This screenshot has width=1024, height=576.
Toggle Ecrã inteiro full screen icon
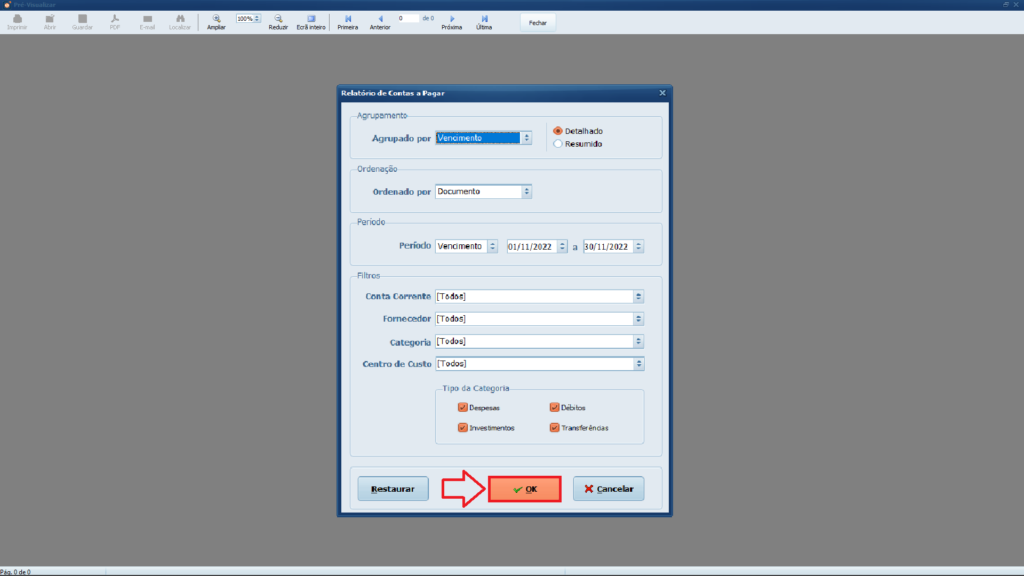[311, 22]
